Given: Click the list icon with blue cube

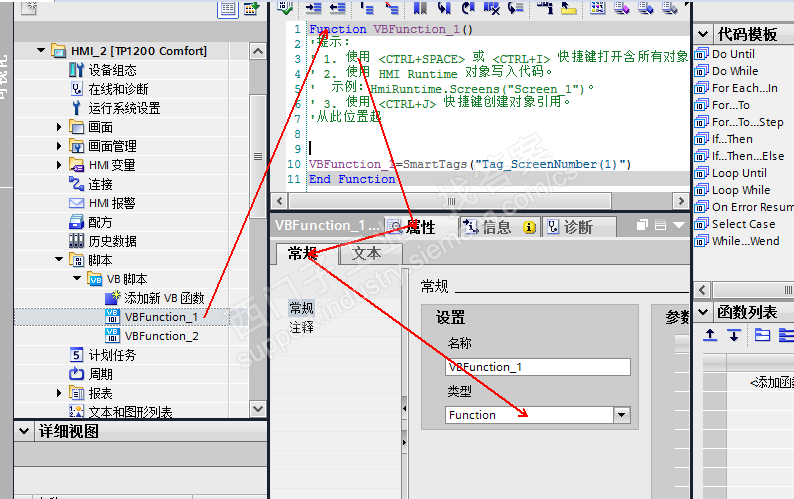Looking at the screenshot, I should 646,7.
